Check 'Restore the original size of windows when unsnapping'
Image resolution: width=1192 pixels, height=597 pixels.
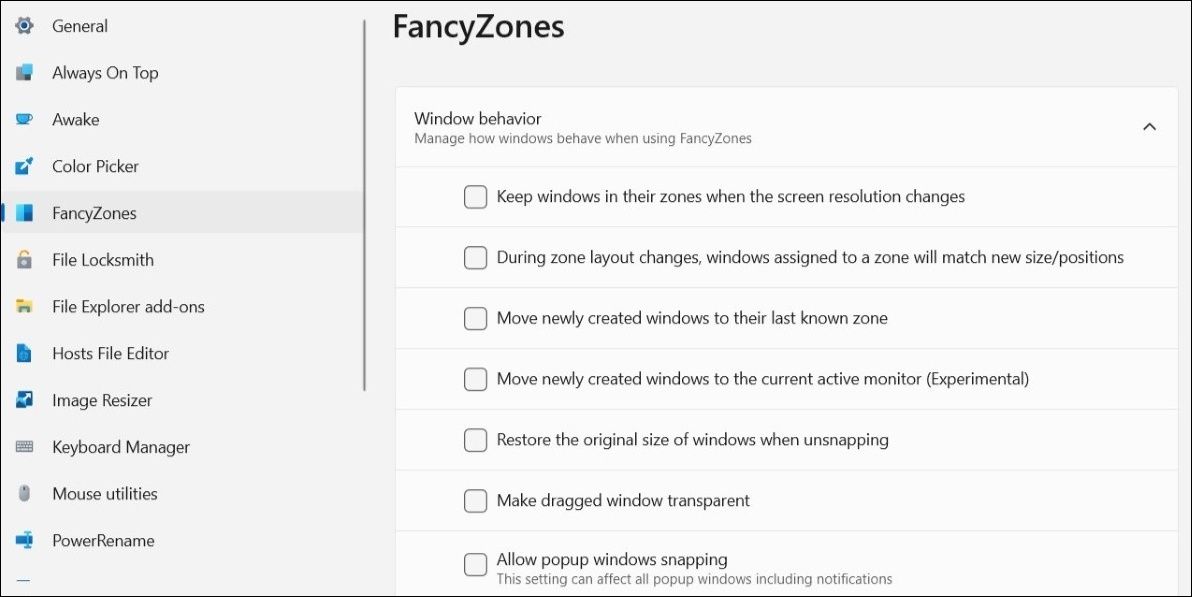[475, 439]
